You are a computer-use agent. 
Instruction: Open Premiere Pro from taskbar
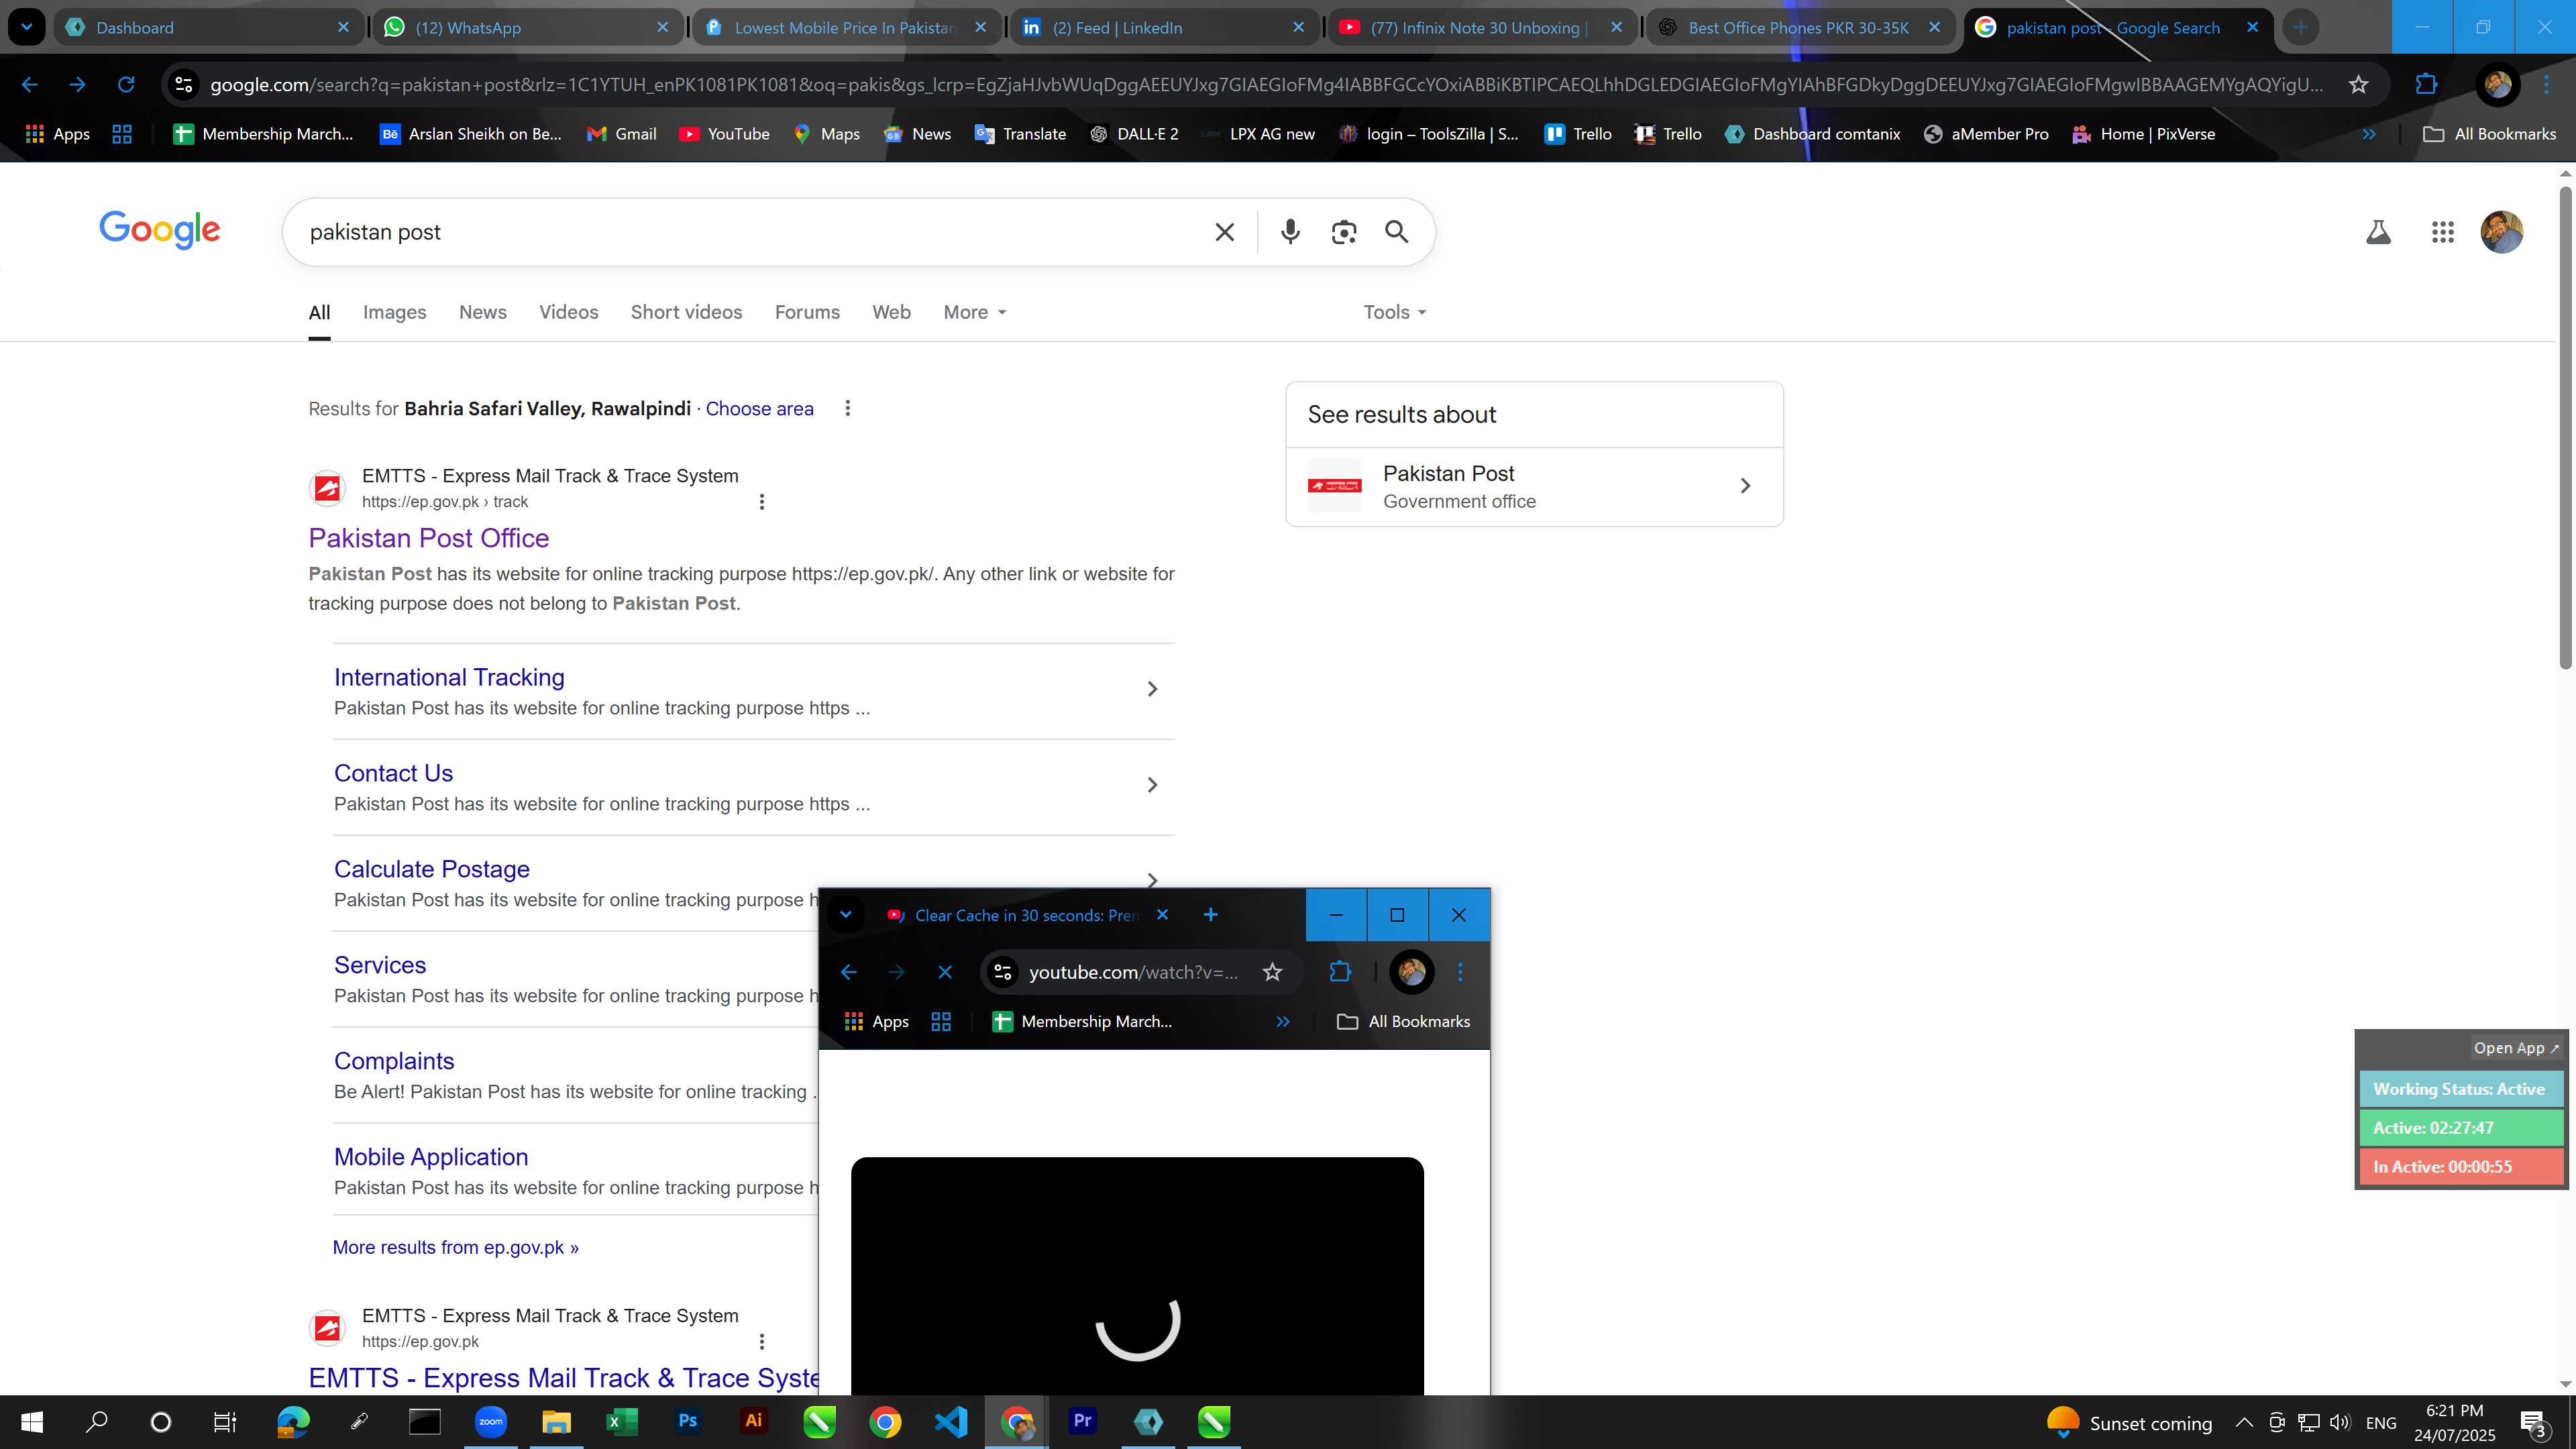[x=1082, y=1421]
